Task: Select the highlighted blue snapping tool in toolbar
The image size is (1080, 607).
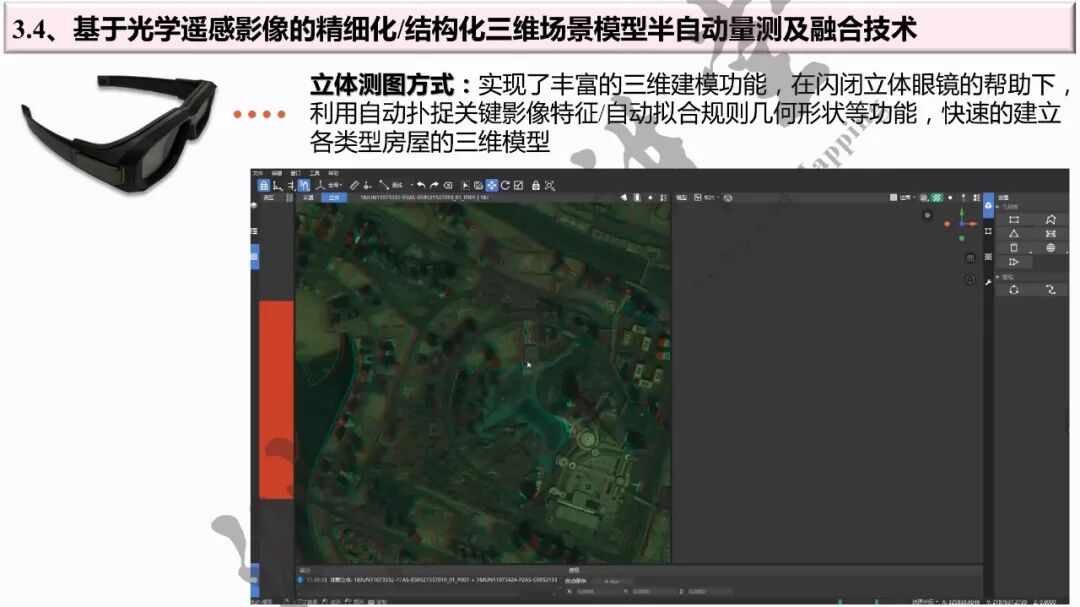Action: click(x=304, y=185)
